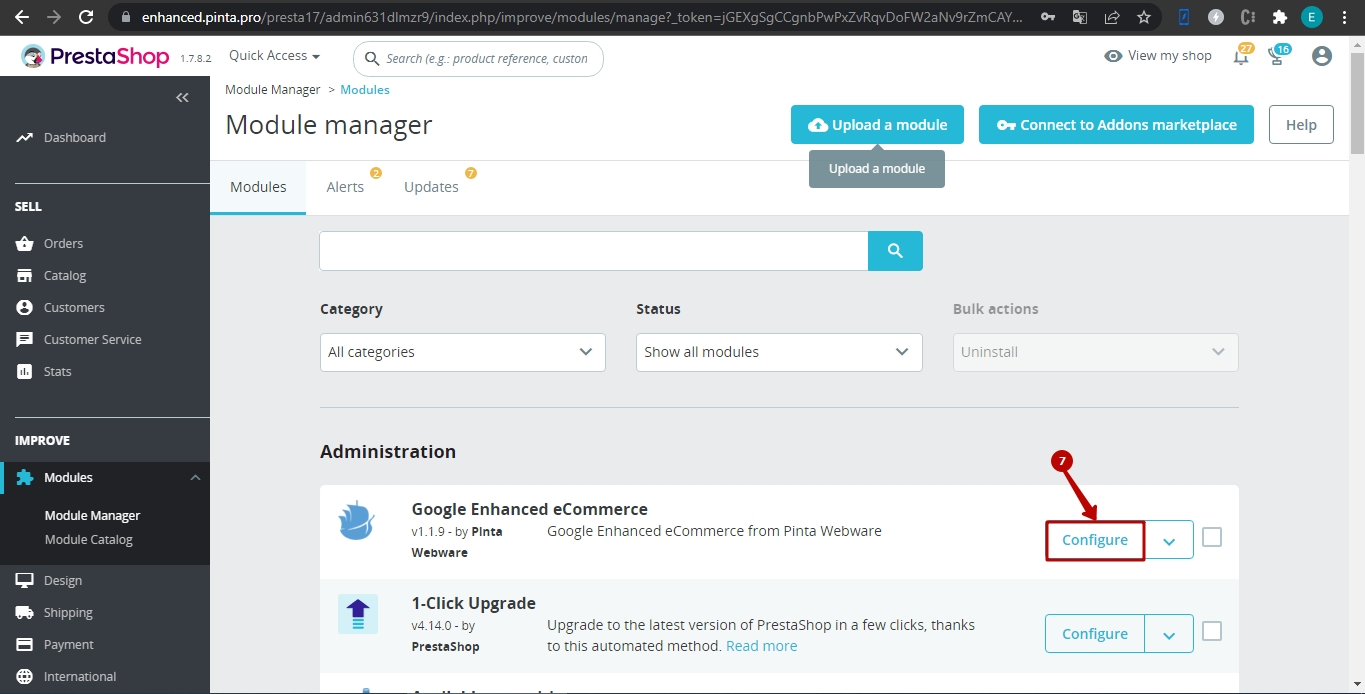
Task: Open browser extensions puzzle icon
Action: [1279, 17]
